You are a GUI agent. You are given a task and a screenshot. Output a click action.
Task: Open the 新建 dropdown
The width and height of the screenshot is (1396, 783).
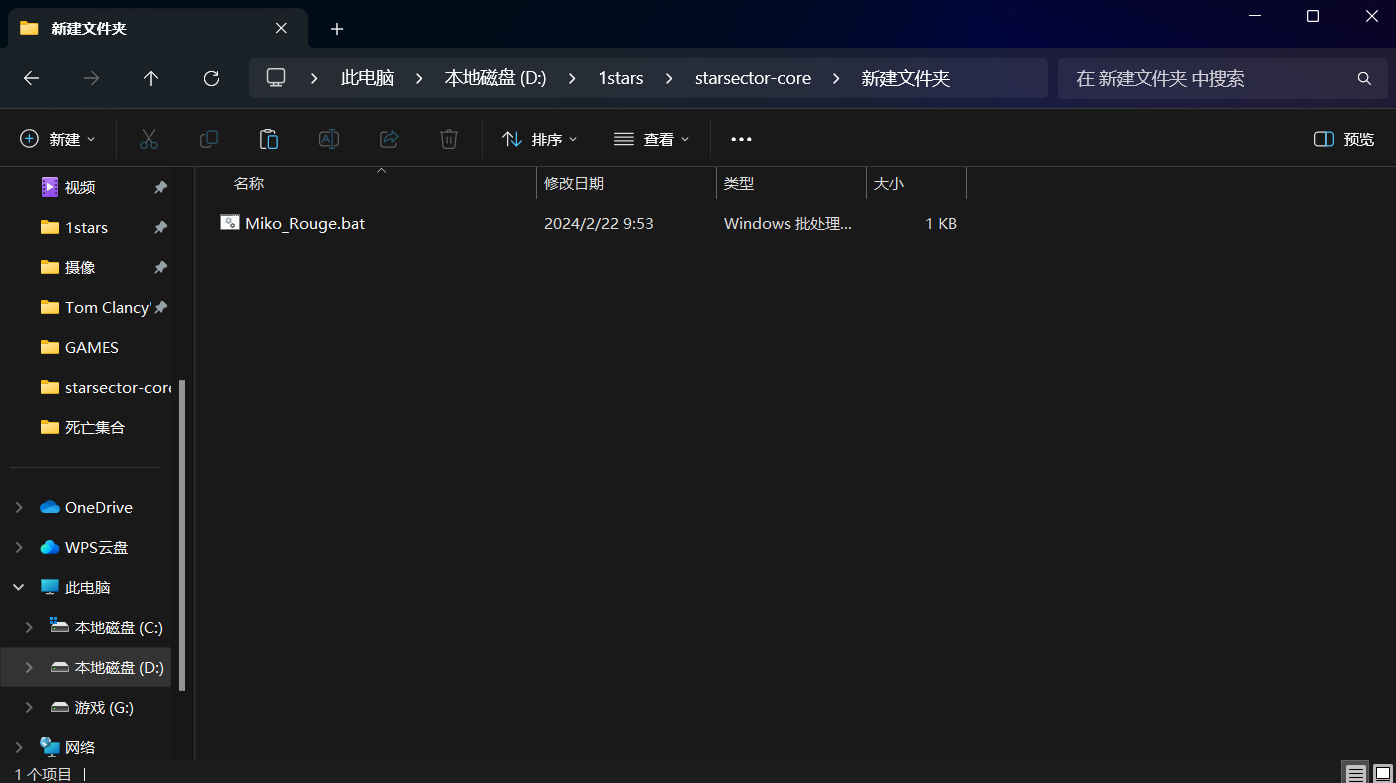pyautogui.click(x=58, y=139)
